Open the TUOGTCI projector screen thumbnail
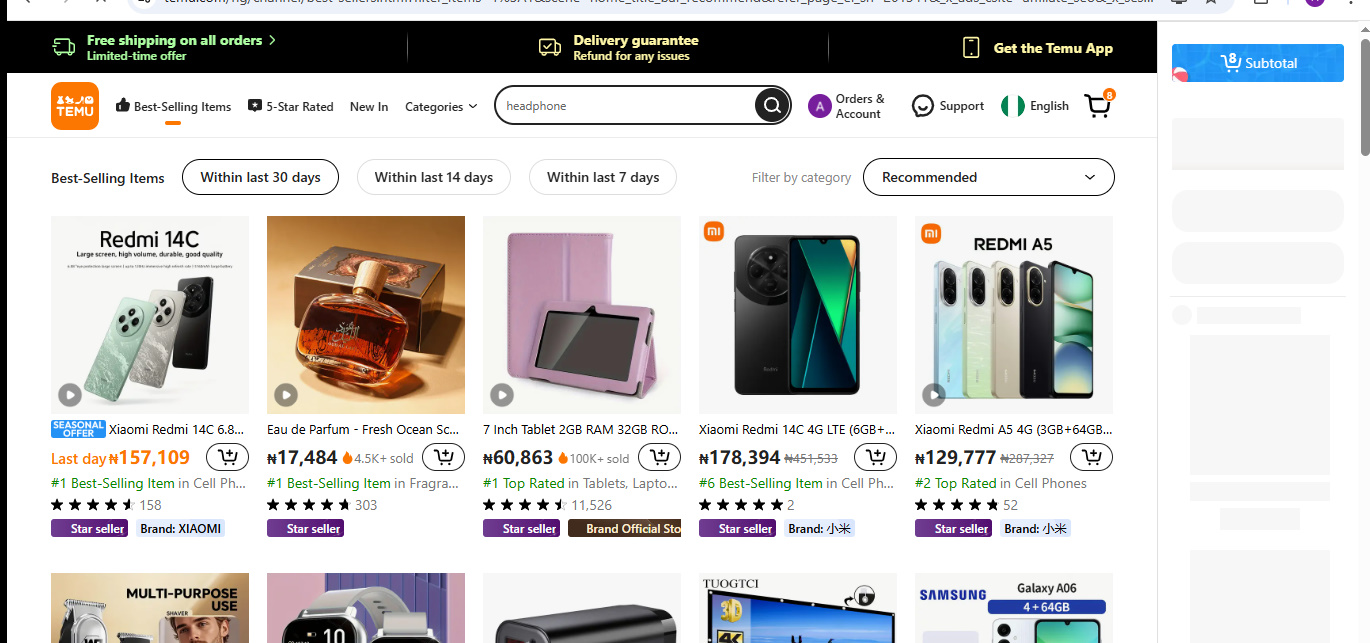 pos(798,608)
